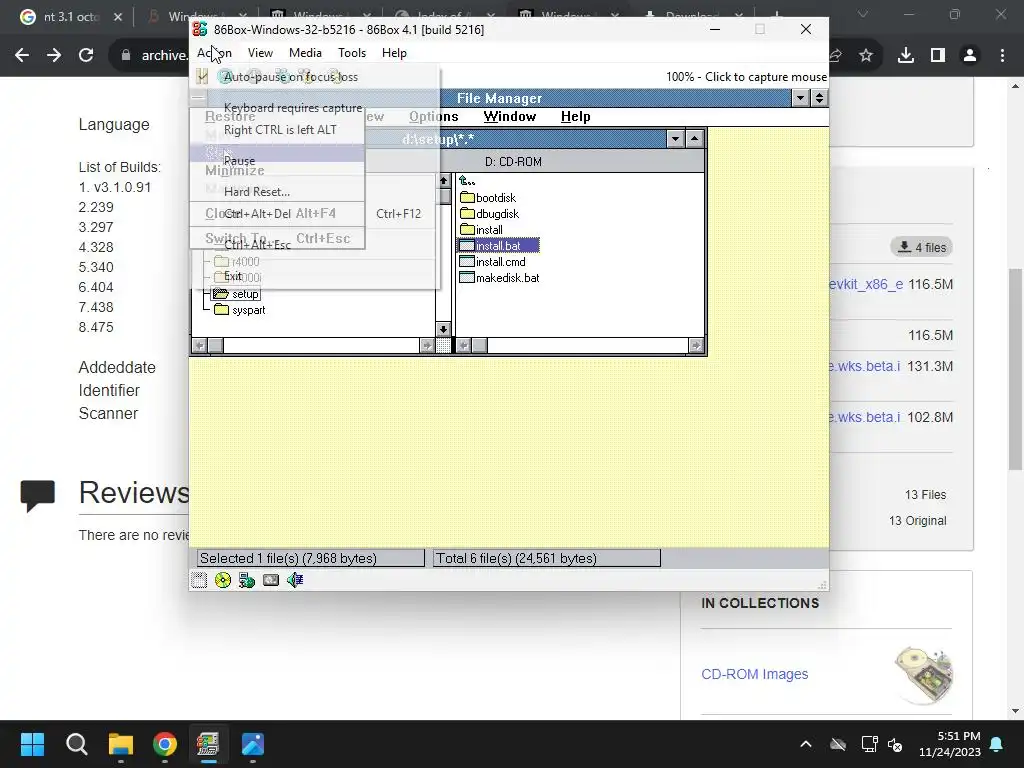Close the "nt 3.1 octo" Chrome tab
Screen dimensions: 1024x768
pyautogui.click(x=118, y=17)
